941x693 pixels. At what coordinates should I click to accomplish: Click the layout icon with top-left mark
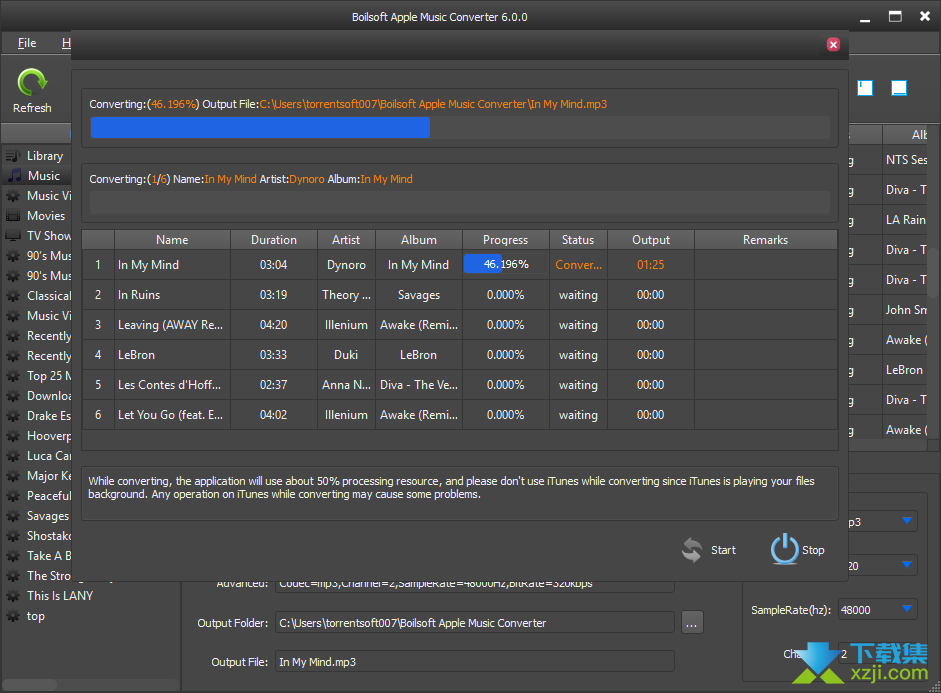pyautogui.click(x=865, y=88)
